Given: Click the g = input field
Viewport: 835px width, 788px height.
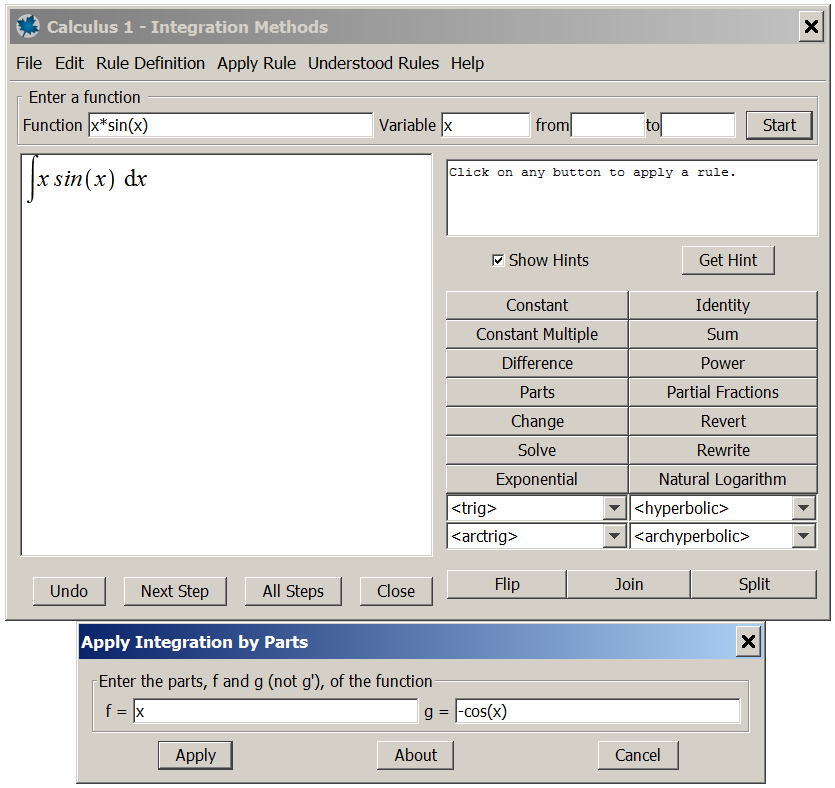Looking at the screenshot, I should pos(597,712).
